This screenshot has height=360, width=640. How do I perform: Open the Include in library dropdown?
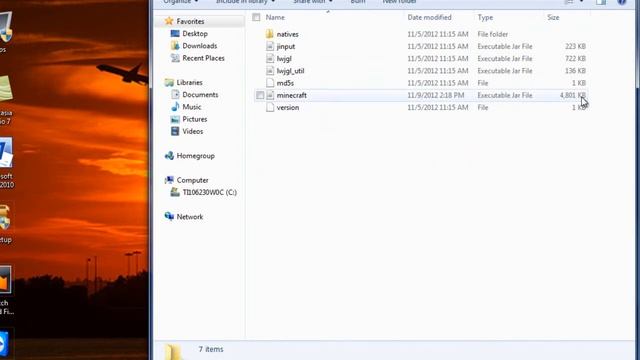coord(245,2)
